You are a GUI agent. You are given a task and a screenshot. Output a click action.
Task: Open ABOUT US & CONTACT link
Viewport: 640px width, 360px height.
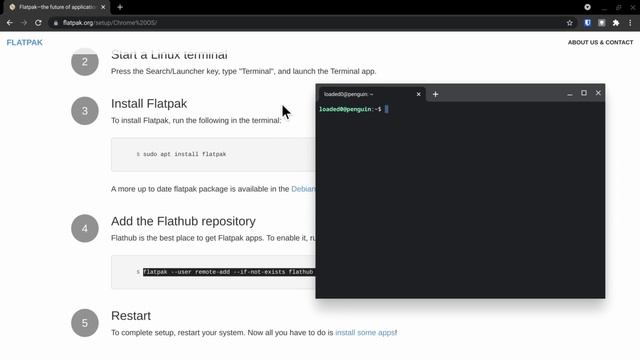click(x=600, y=42)
